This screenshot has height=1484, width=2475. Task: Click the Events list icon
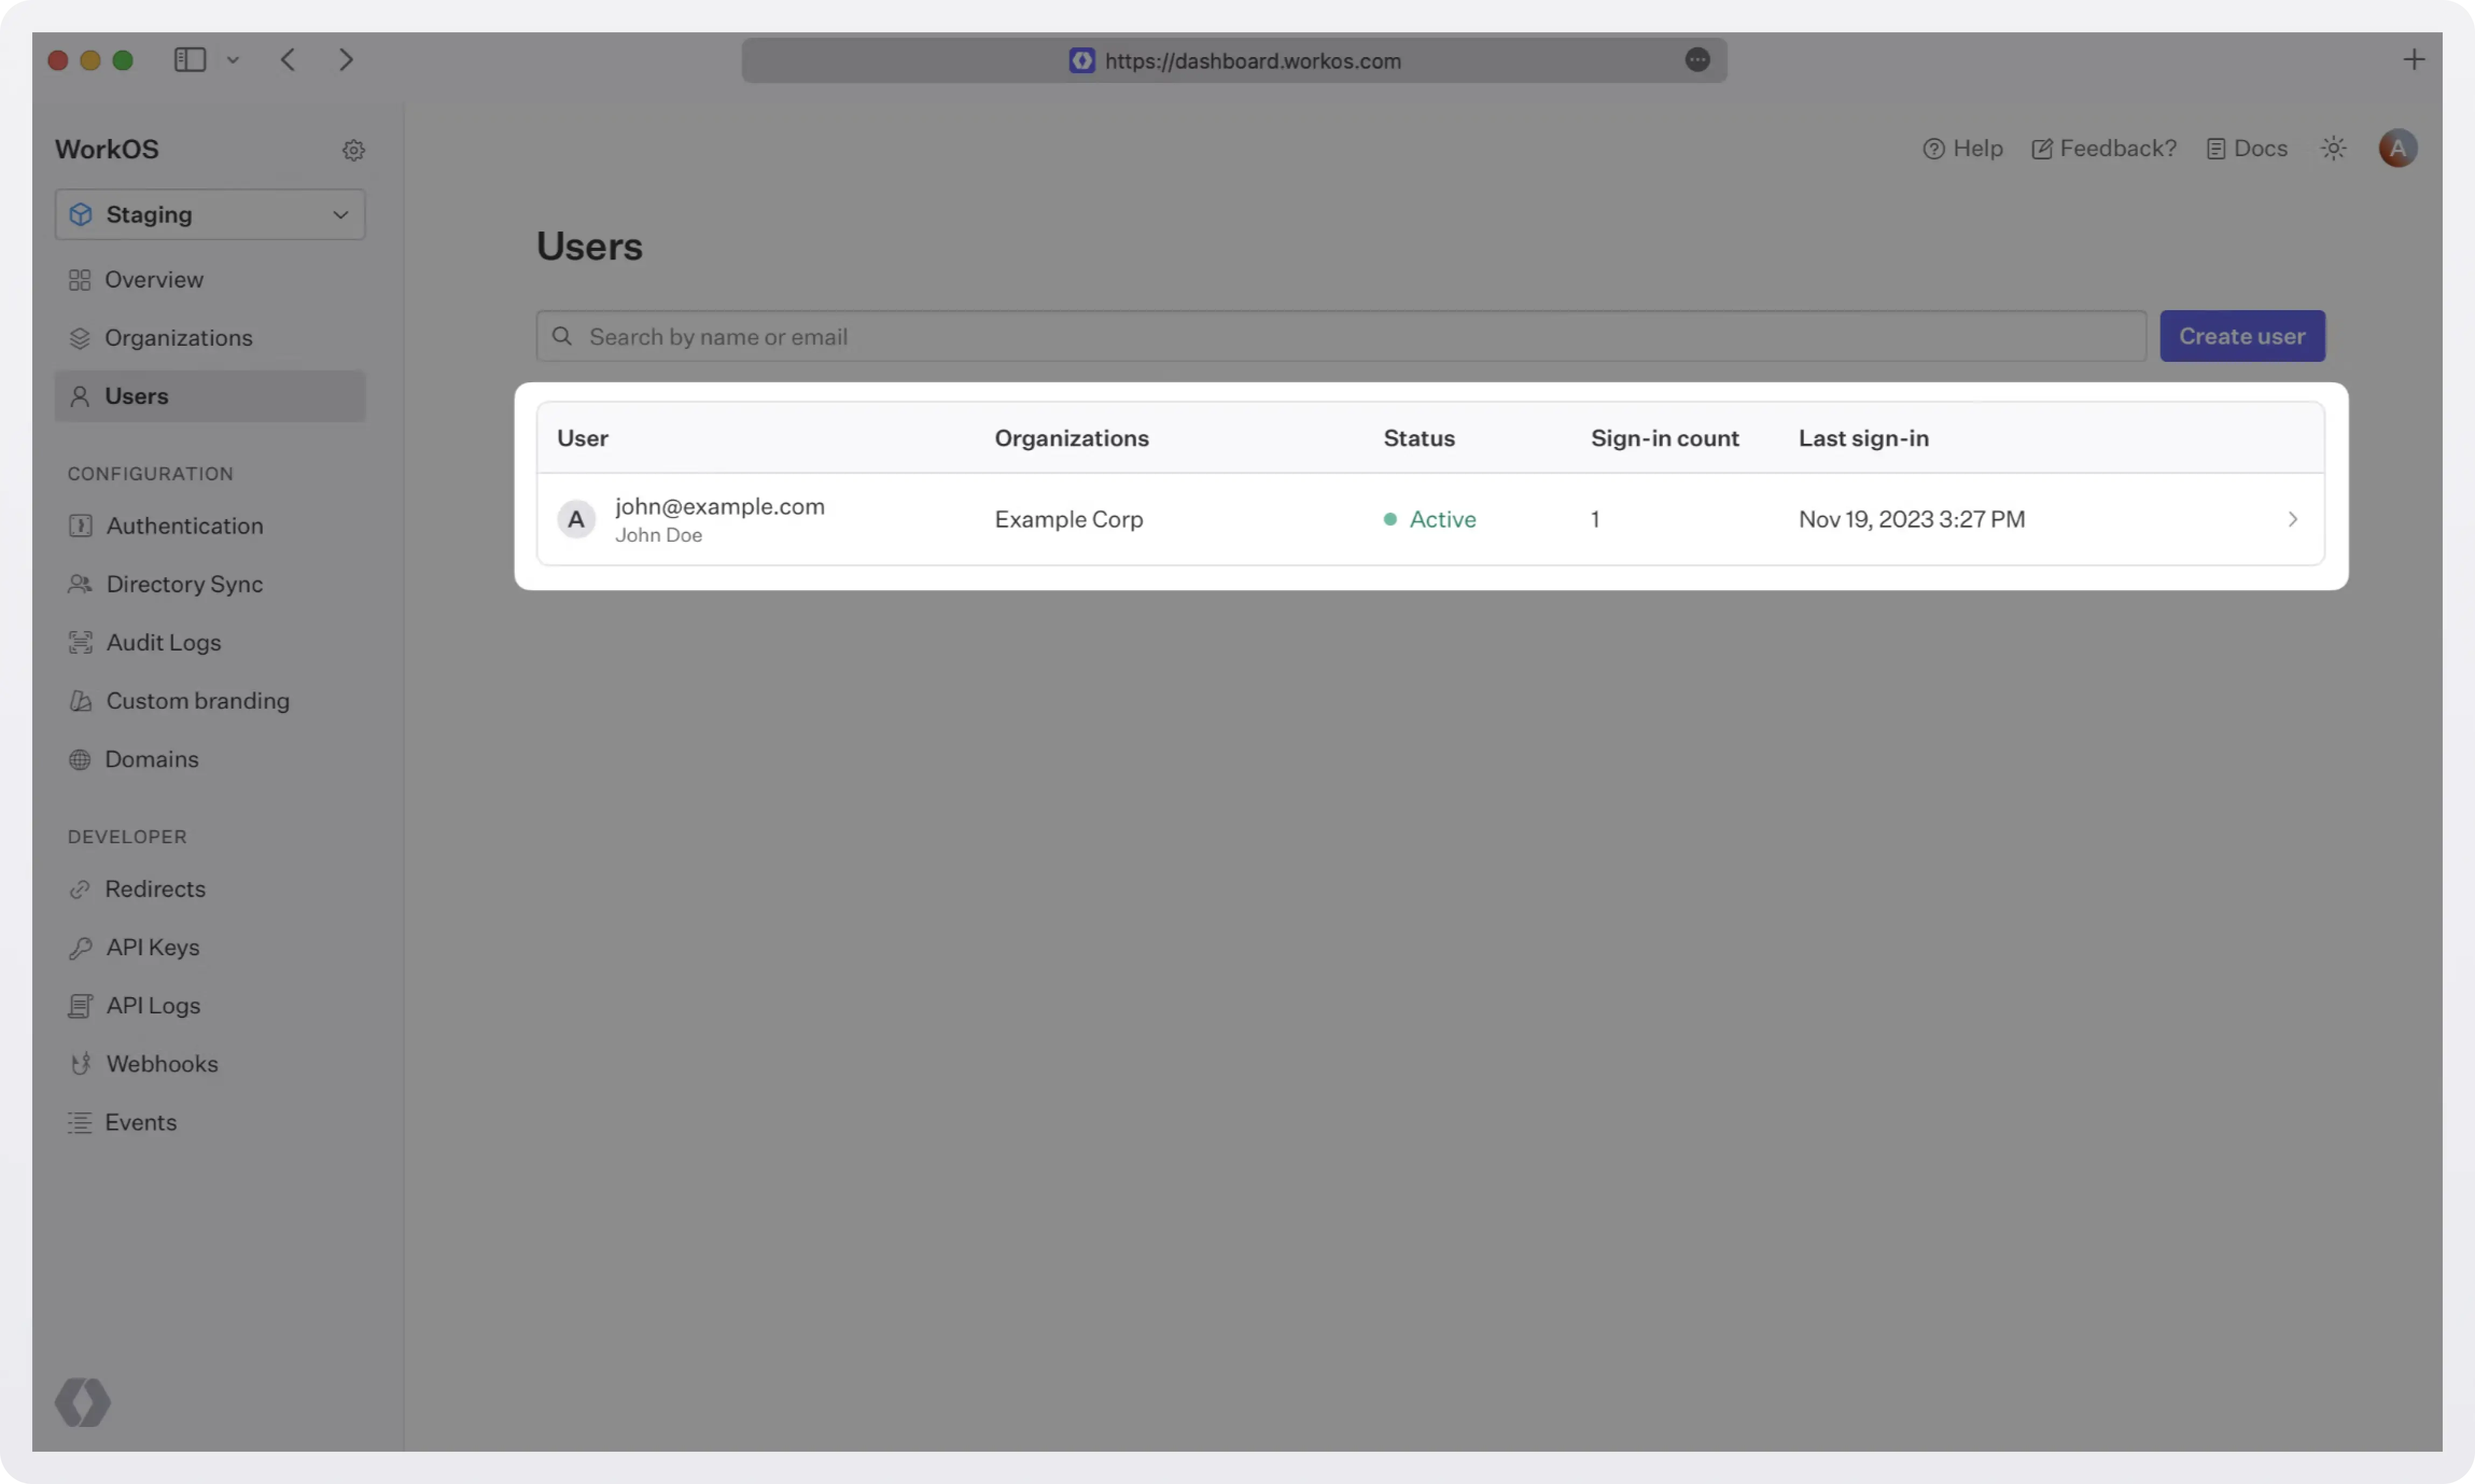[80, 1122]
